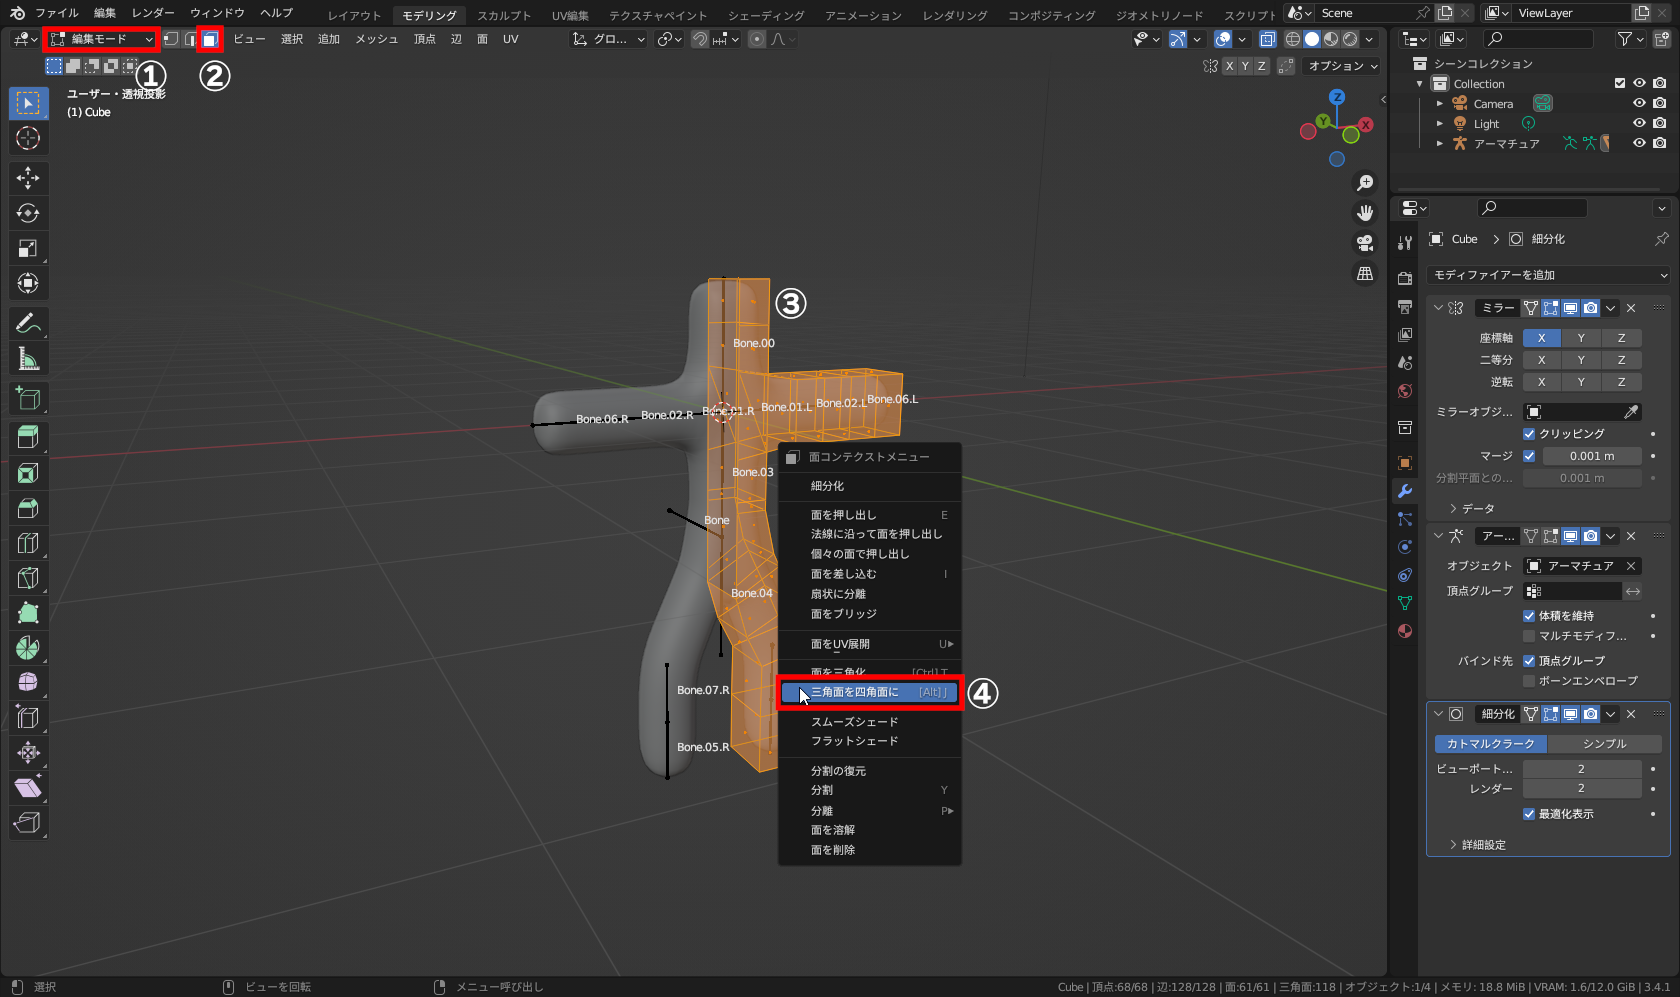This screenshot has height=997, width=1680.
Task: Click the outliner search field
Action: 1538,39
